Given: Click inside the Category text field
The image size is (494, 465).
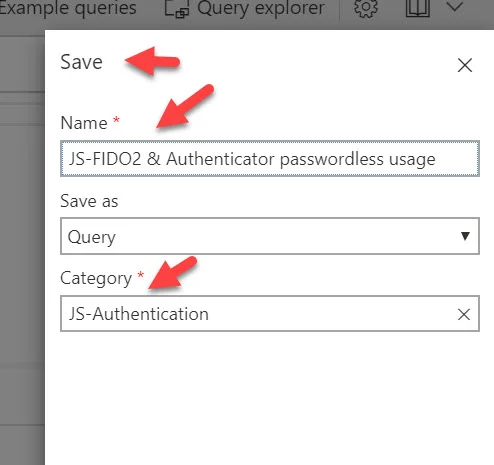Looking at the screenshot, I should [259, 313].
